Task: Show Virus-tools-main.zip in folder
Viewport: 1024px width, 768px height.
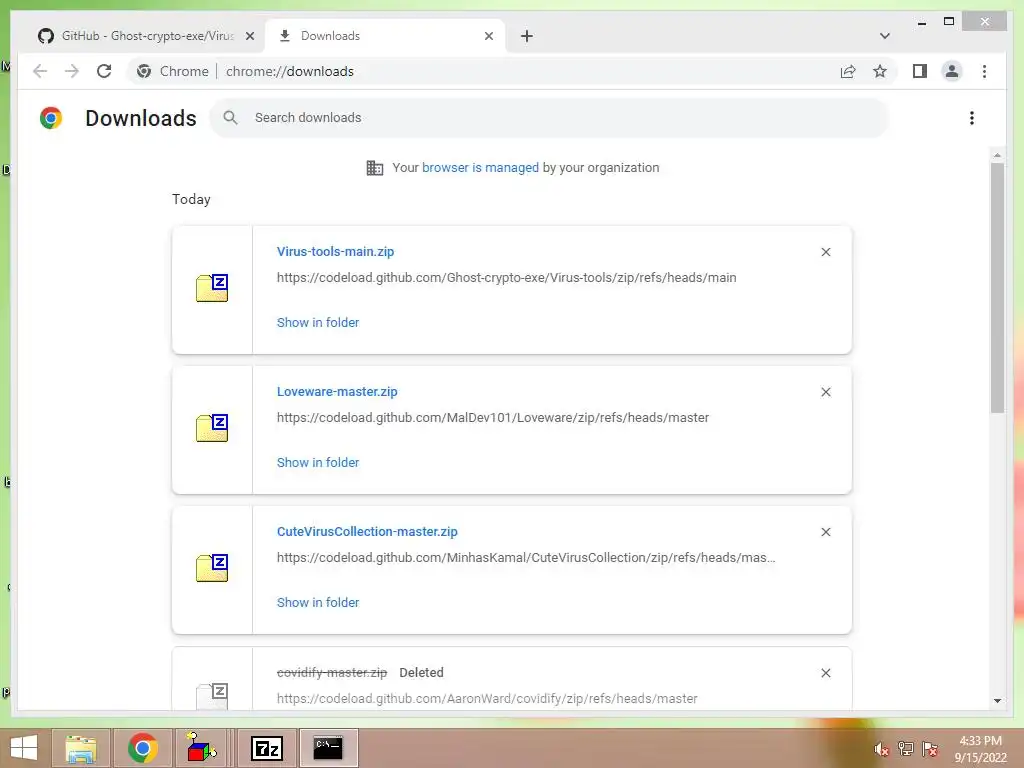Action: pyautogui.click(x=318, y=323)
